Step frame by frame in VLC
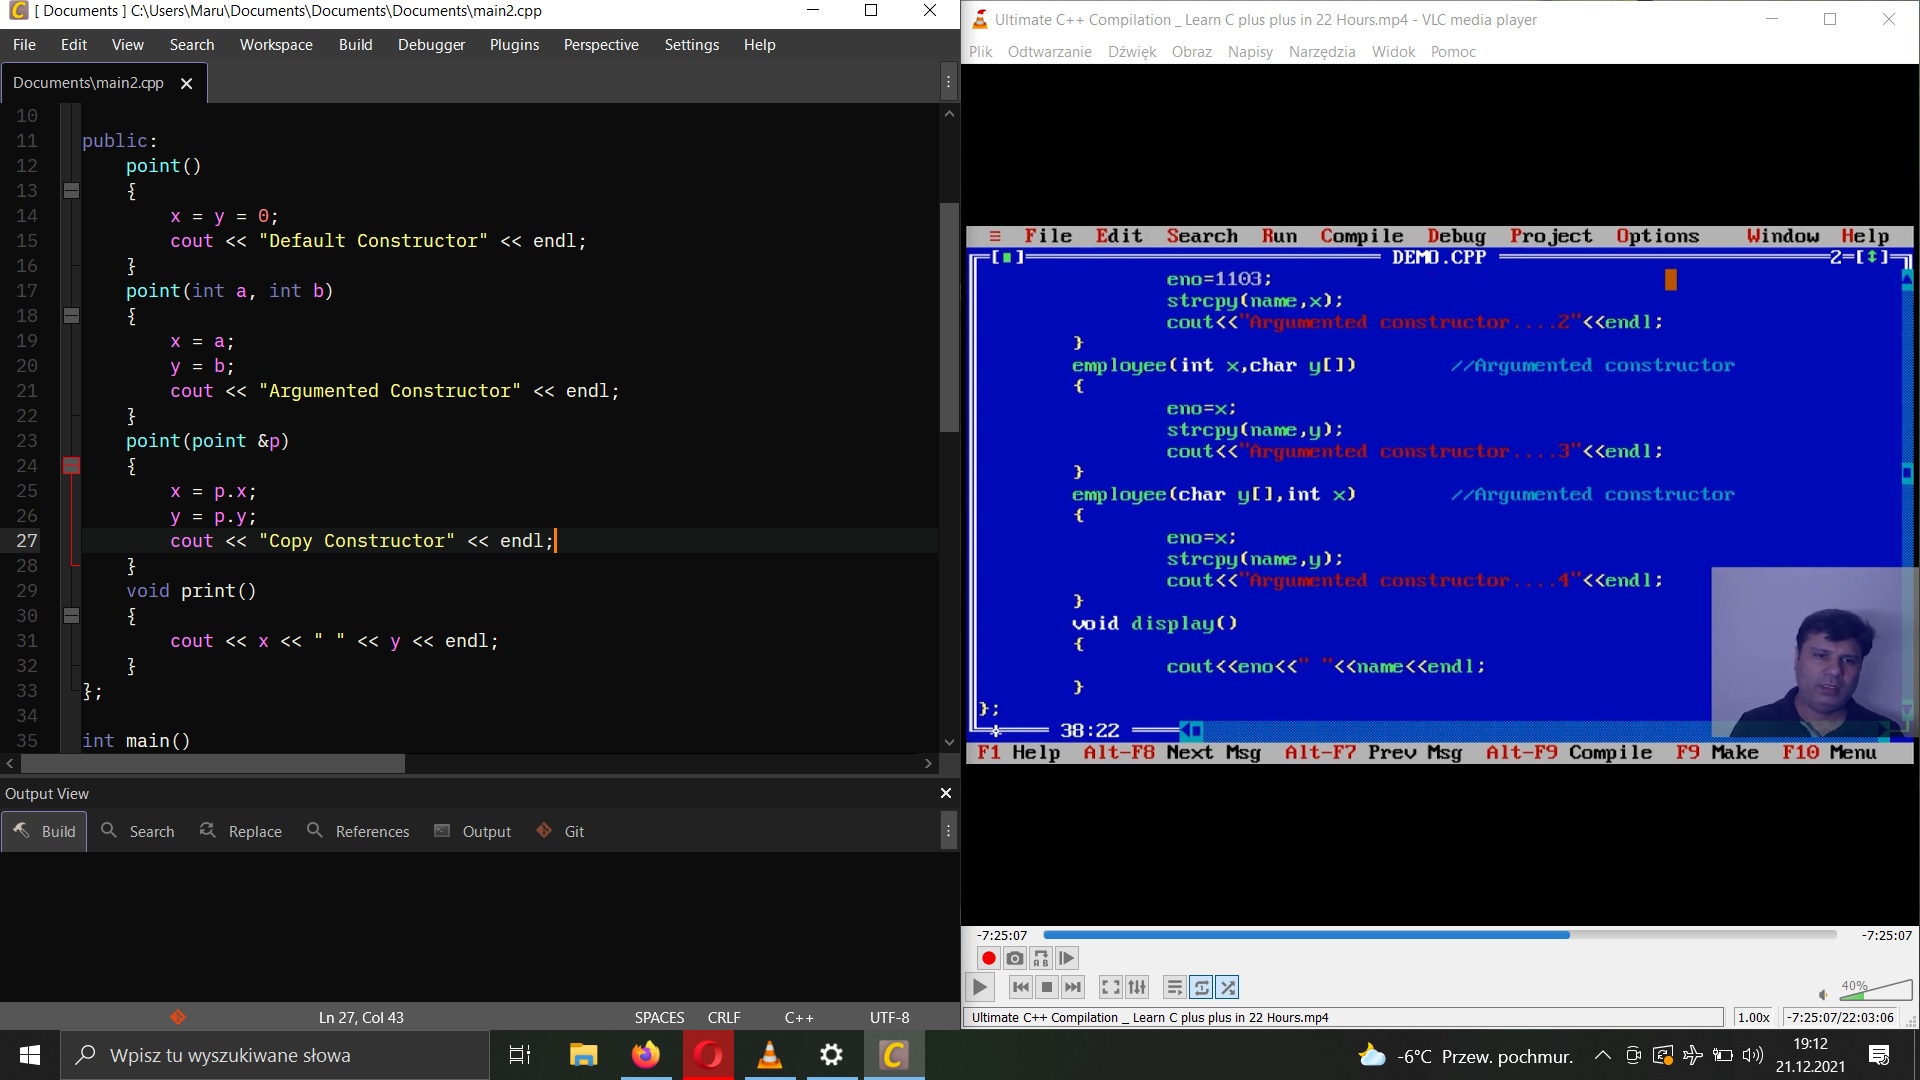 (x=1067, y=958)
